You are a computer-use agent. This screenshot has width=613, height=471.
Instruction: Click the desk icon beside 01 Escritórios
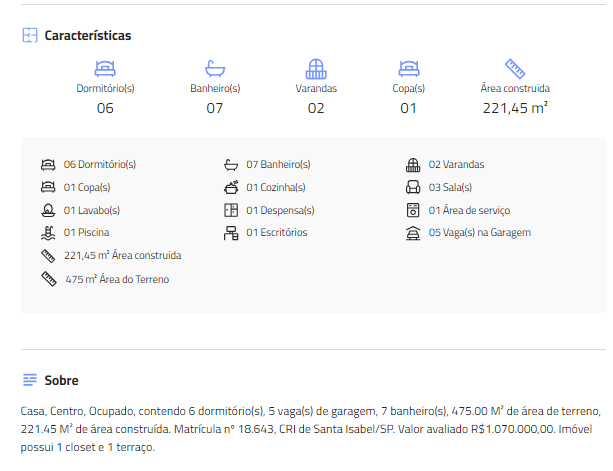(230, 233)
